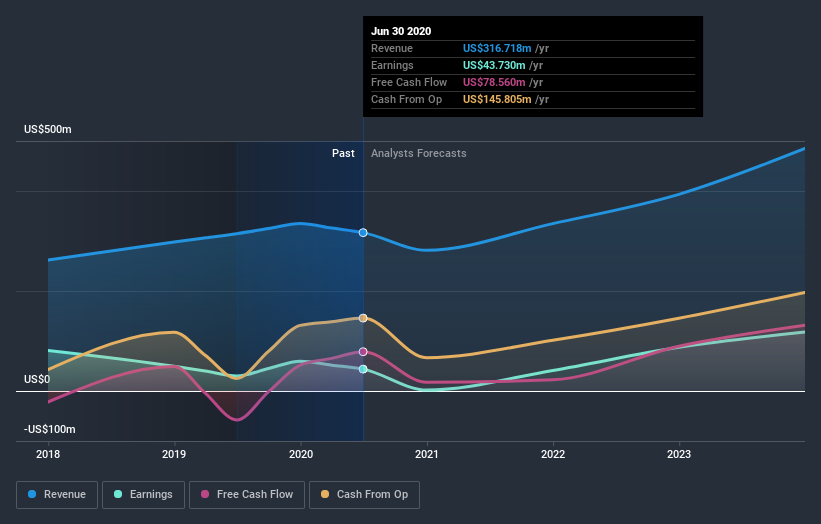Click the Revenue data point marker on the blue line
821x524 pixels.
pyautogui.click(x=363, y=232)
